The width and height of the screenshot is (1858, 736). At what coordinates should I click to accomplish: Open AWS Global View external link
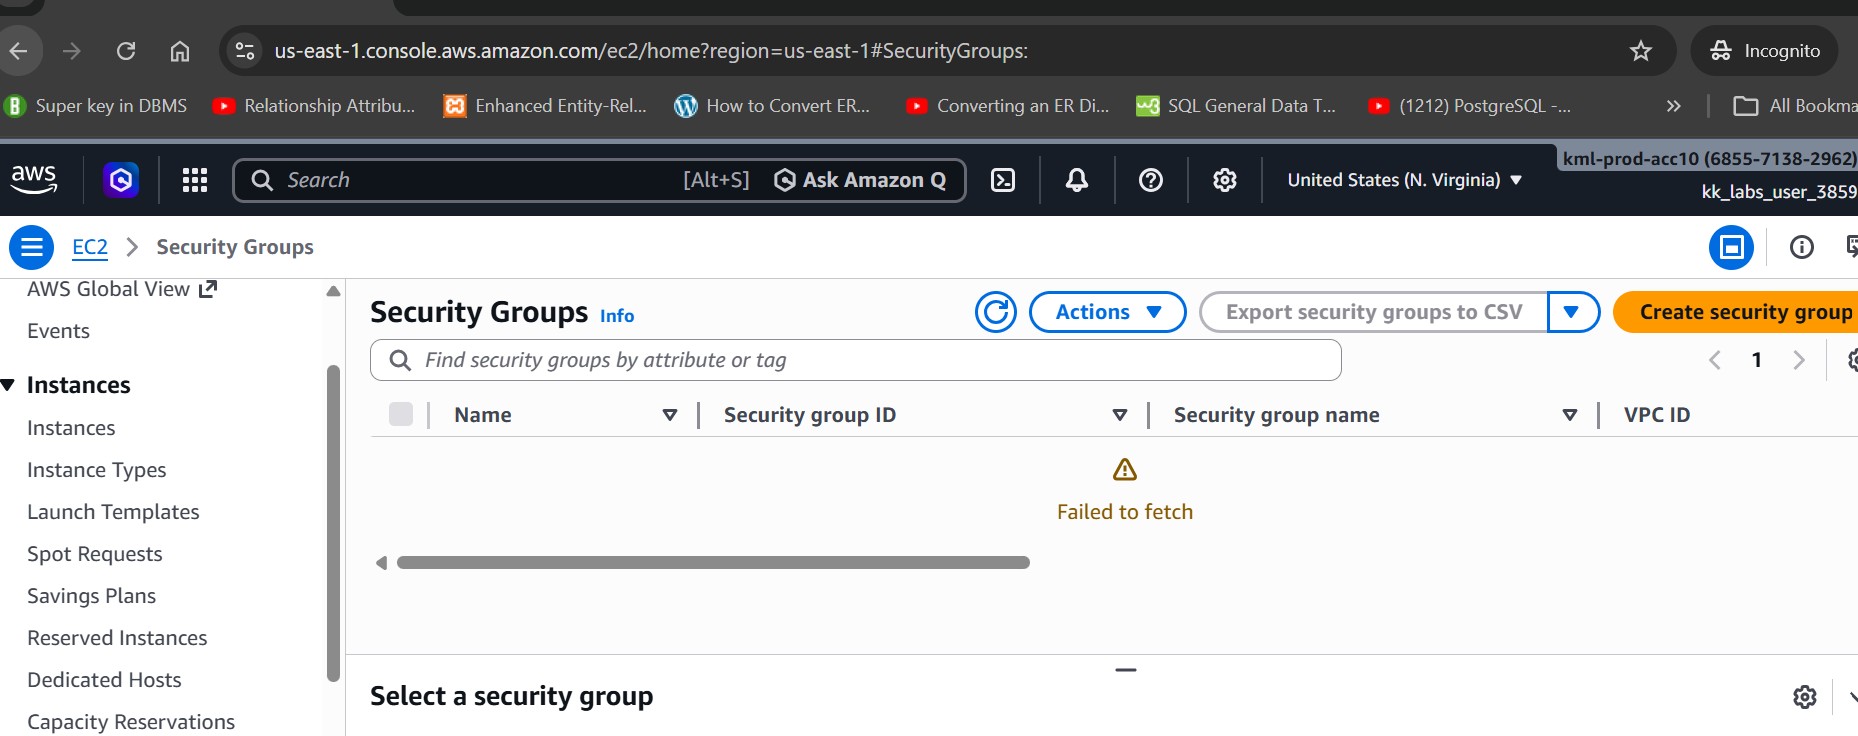pyautogui.click(x=122, y=289)
